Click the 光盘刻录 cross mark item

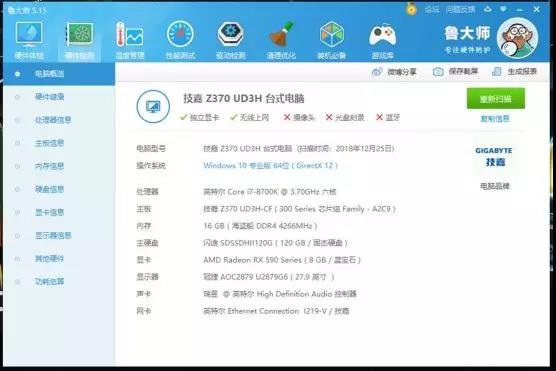coord(345,117)
